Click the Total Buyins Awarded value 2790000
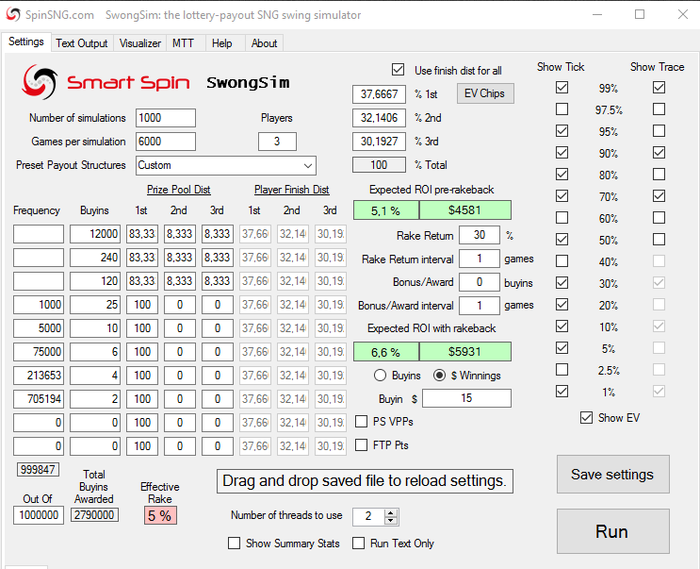 pyautogui.click(x=95, y=515)
